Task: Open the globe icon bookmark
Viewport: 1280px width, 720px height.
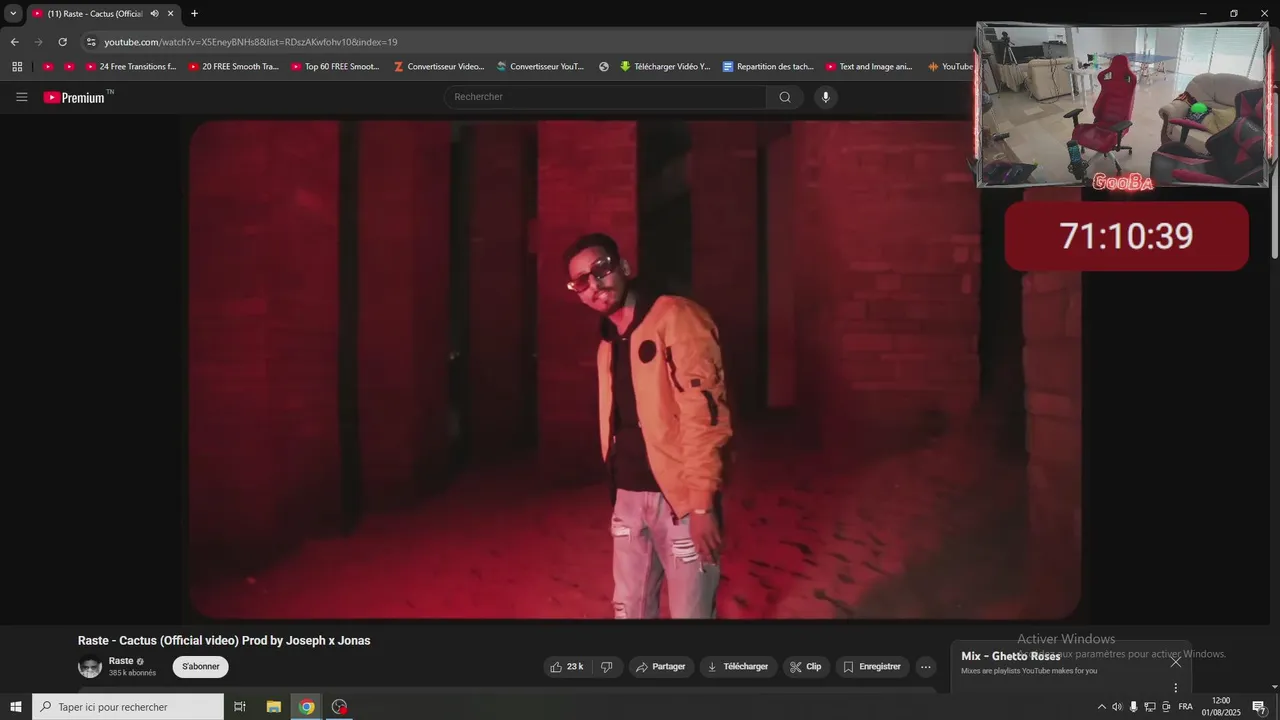Action: (604, 67)
